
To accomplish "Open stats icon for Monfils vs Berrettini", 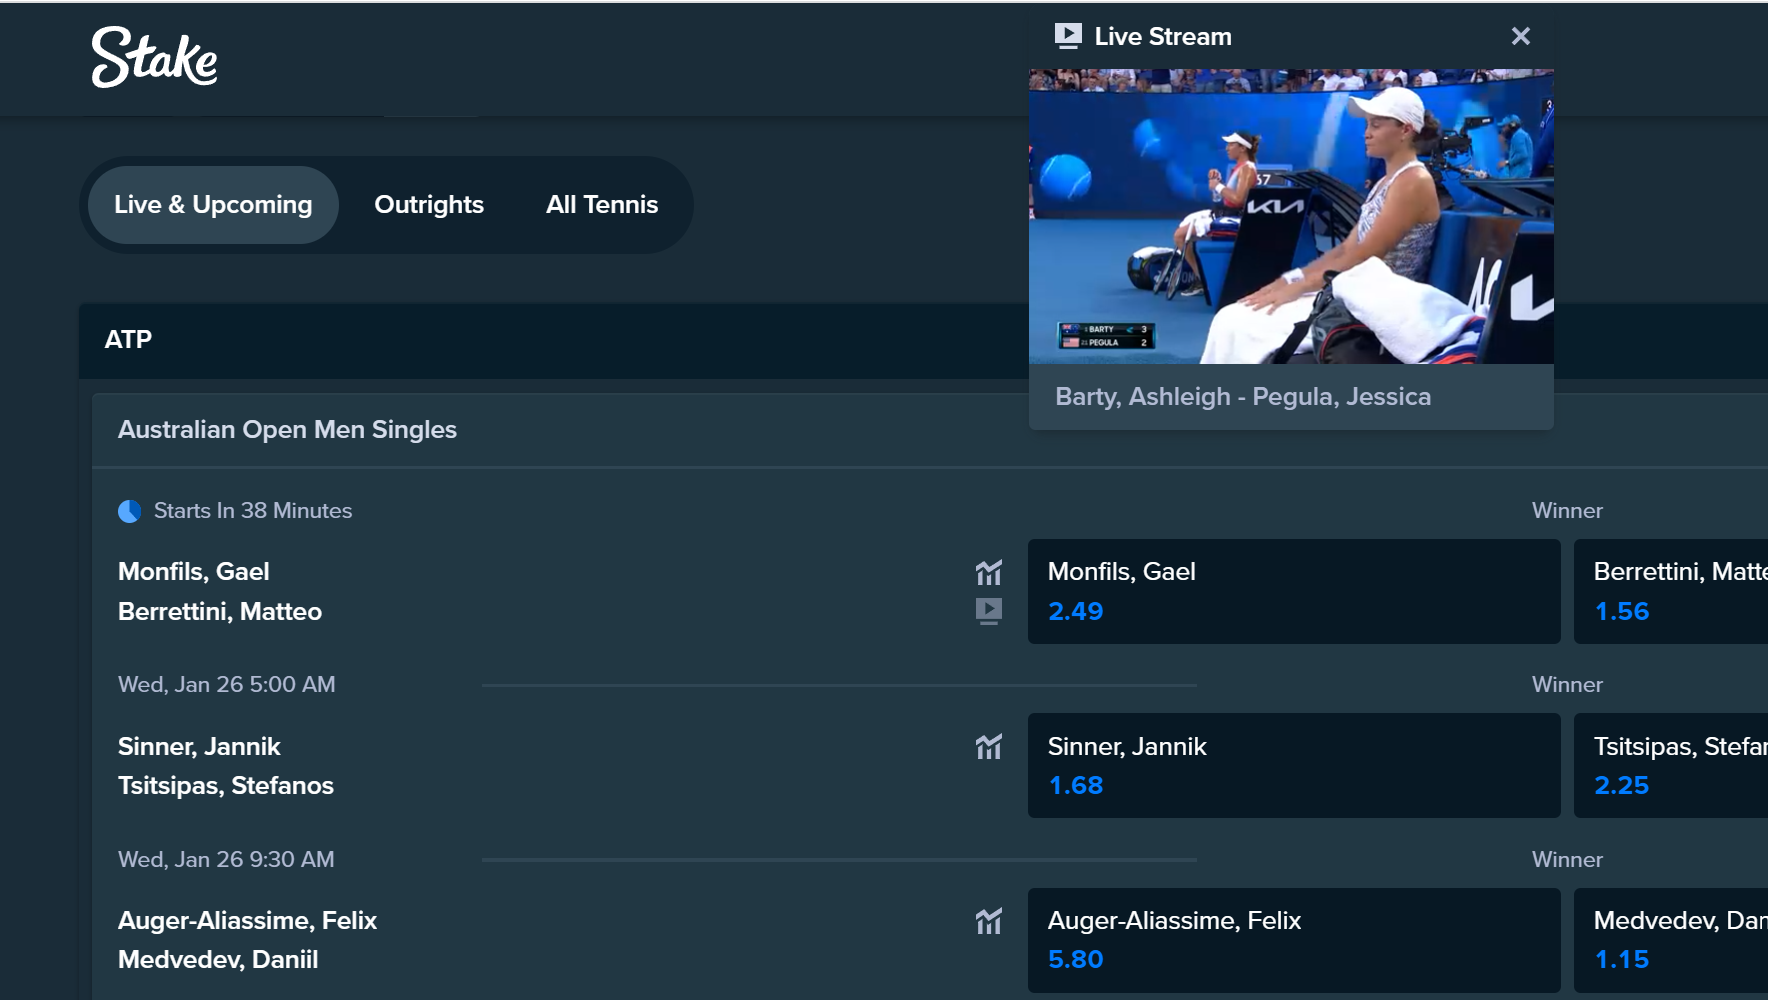I will [988, 572].
